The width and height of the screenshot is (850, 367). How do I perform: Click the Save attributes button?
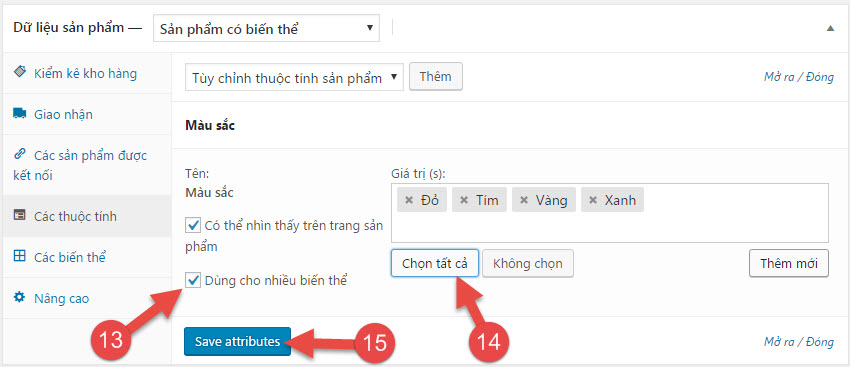pyautogui.click(x=237, y=342)
